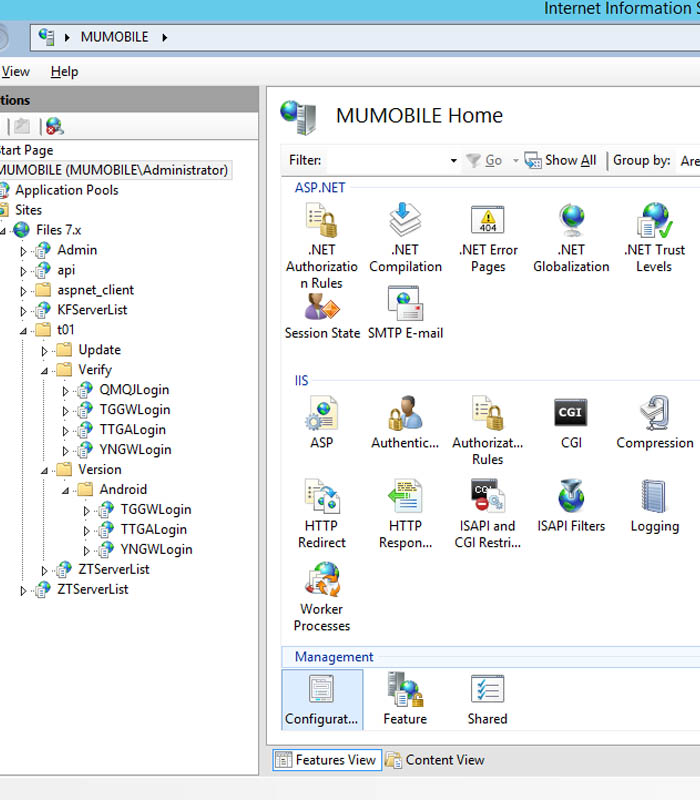Open the Logging feature
The image size is (700, 800).
tap(655, 505)
